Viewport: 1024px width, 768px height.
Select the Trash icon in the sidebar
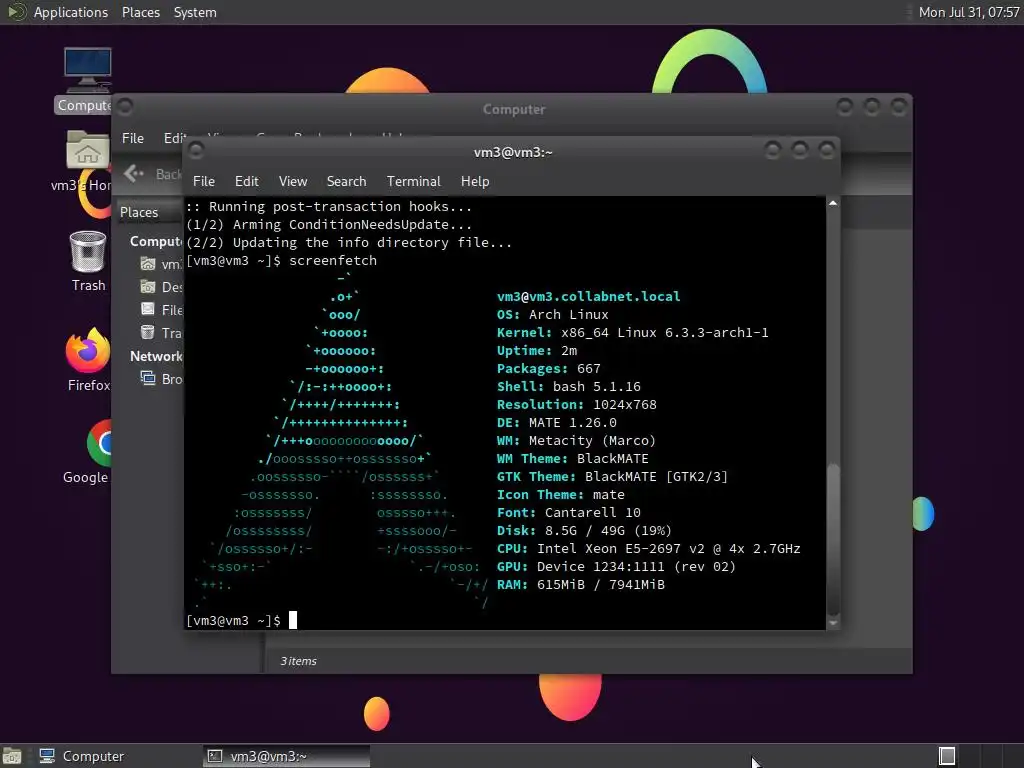tap(148, 332)
